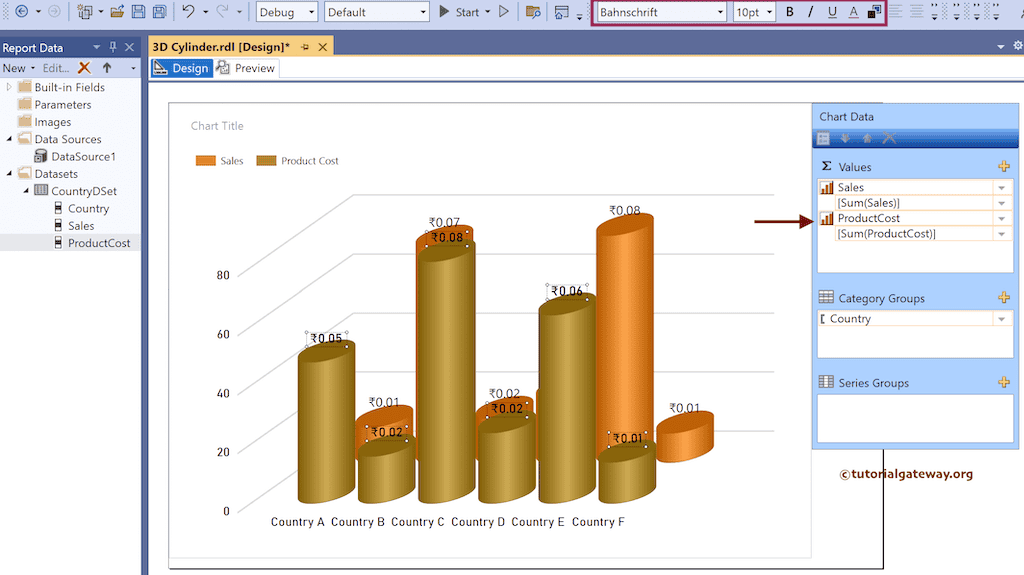Image resolution: width=1024 pixels, height=575 pixels.
Task: Add a new Series Group
Action: tap(1004, 382)
